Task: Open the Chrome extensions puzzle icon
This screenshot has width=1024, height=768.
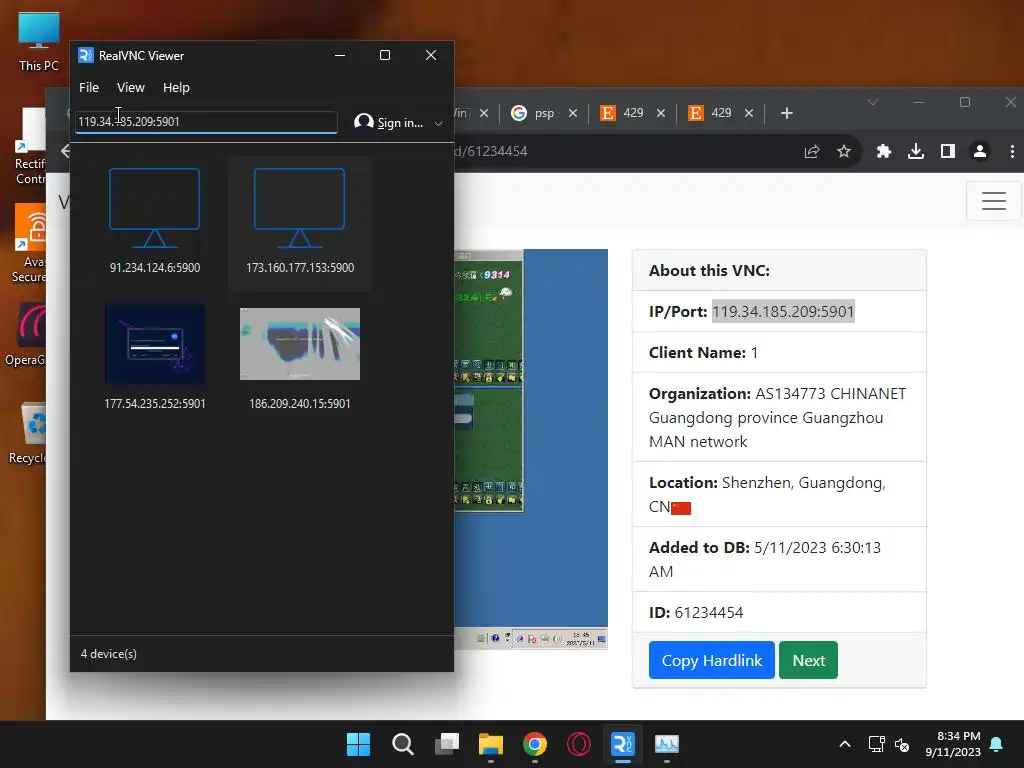Action: [884, 152]
